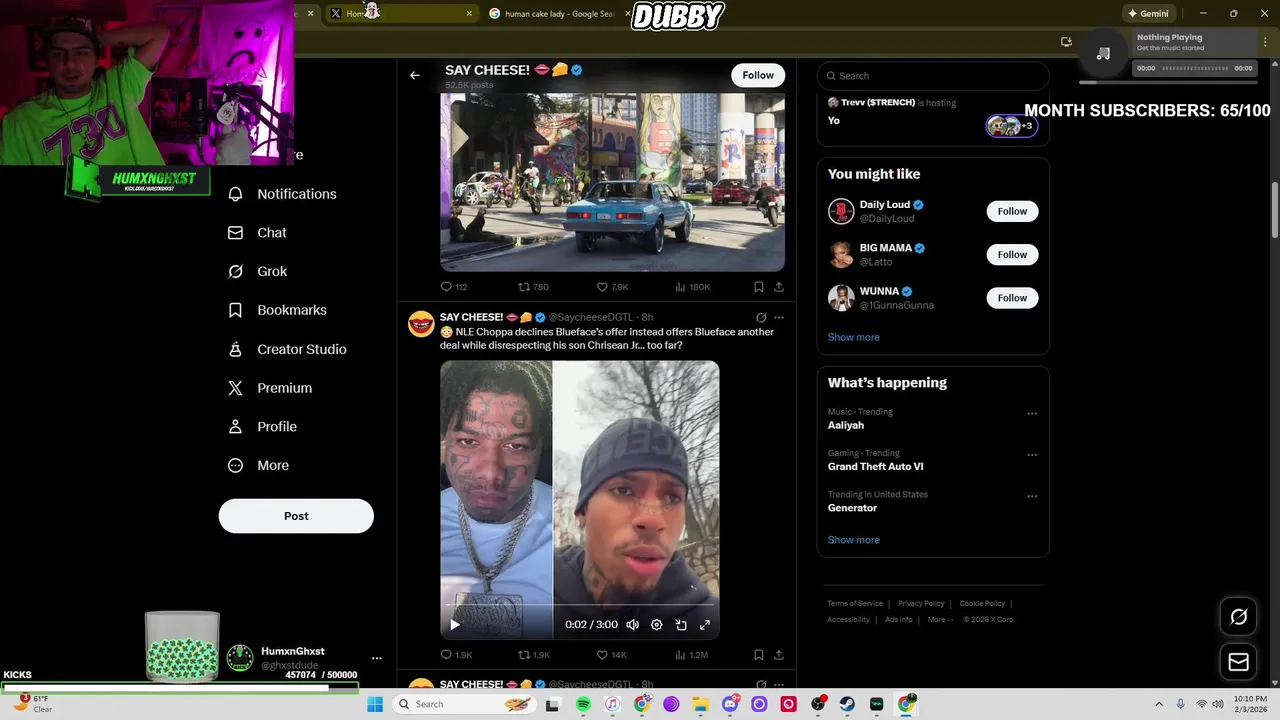Open video settings gear icon

(656, 624)
